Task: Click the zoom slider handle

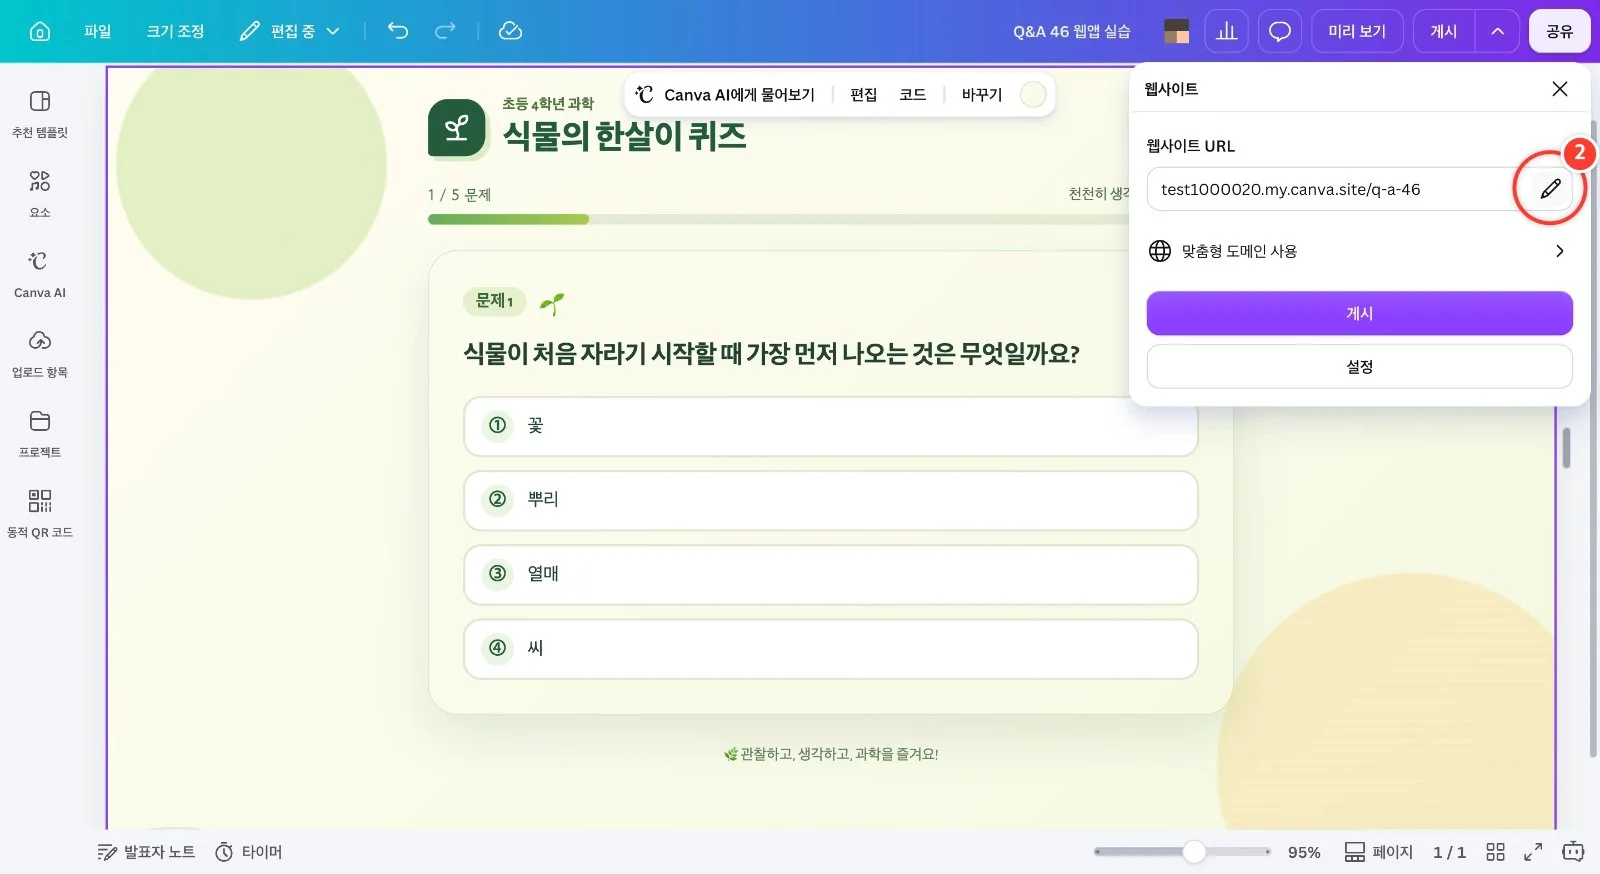Action: pyautogui.click(x=1194, y=852)
